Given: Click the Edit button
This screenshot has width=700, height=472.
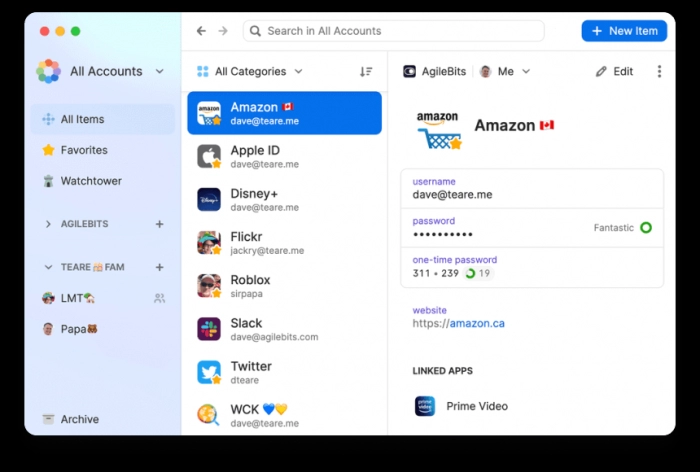Looking at the screenshot, I should point(614,72).
